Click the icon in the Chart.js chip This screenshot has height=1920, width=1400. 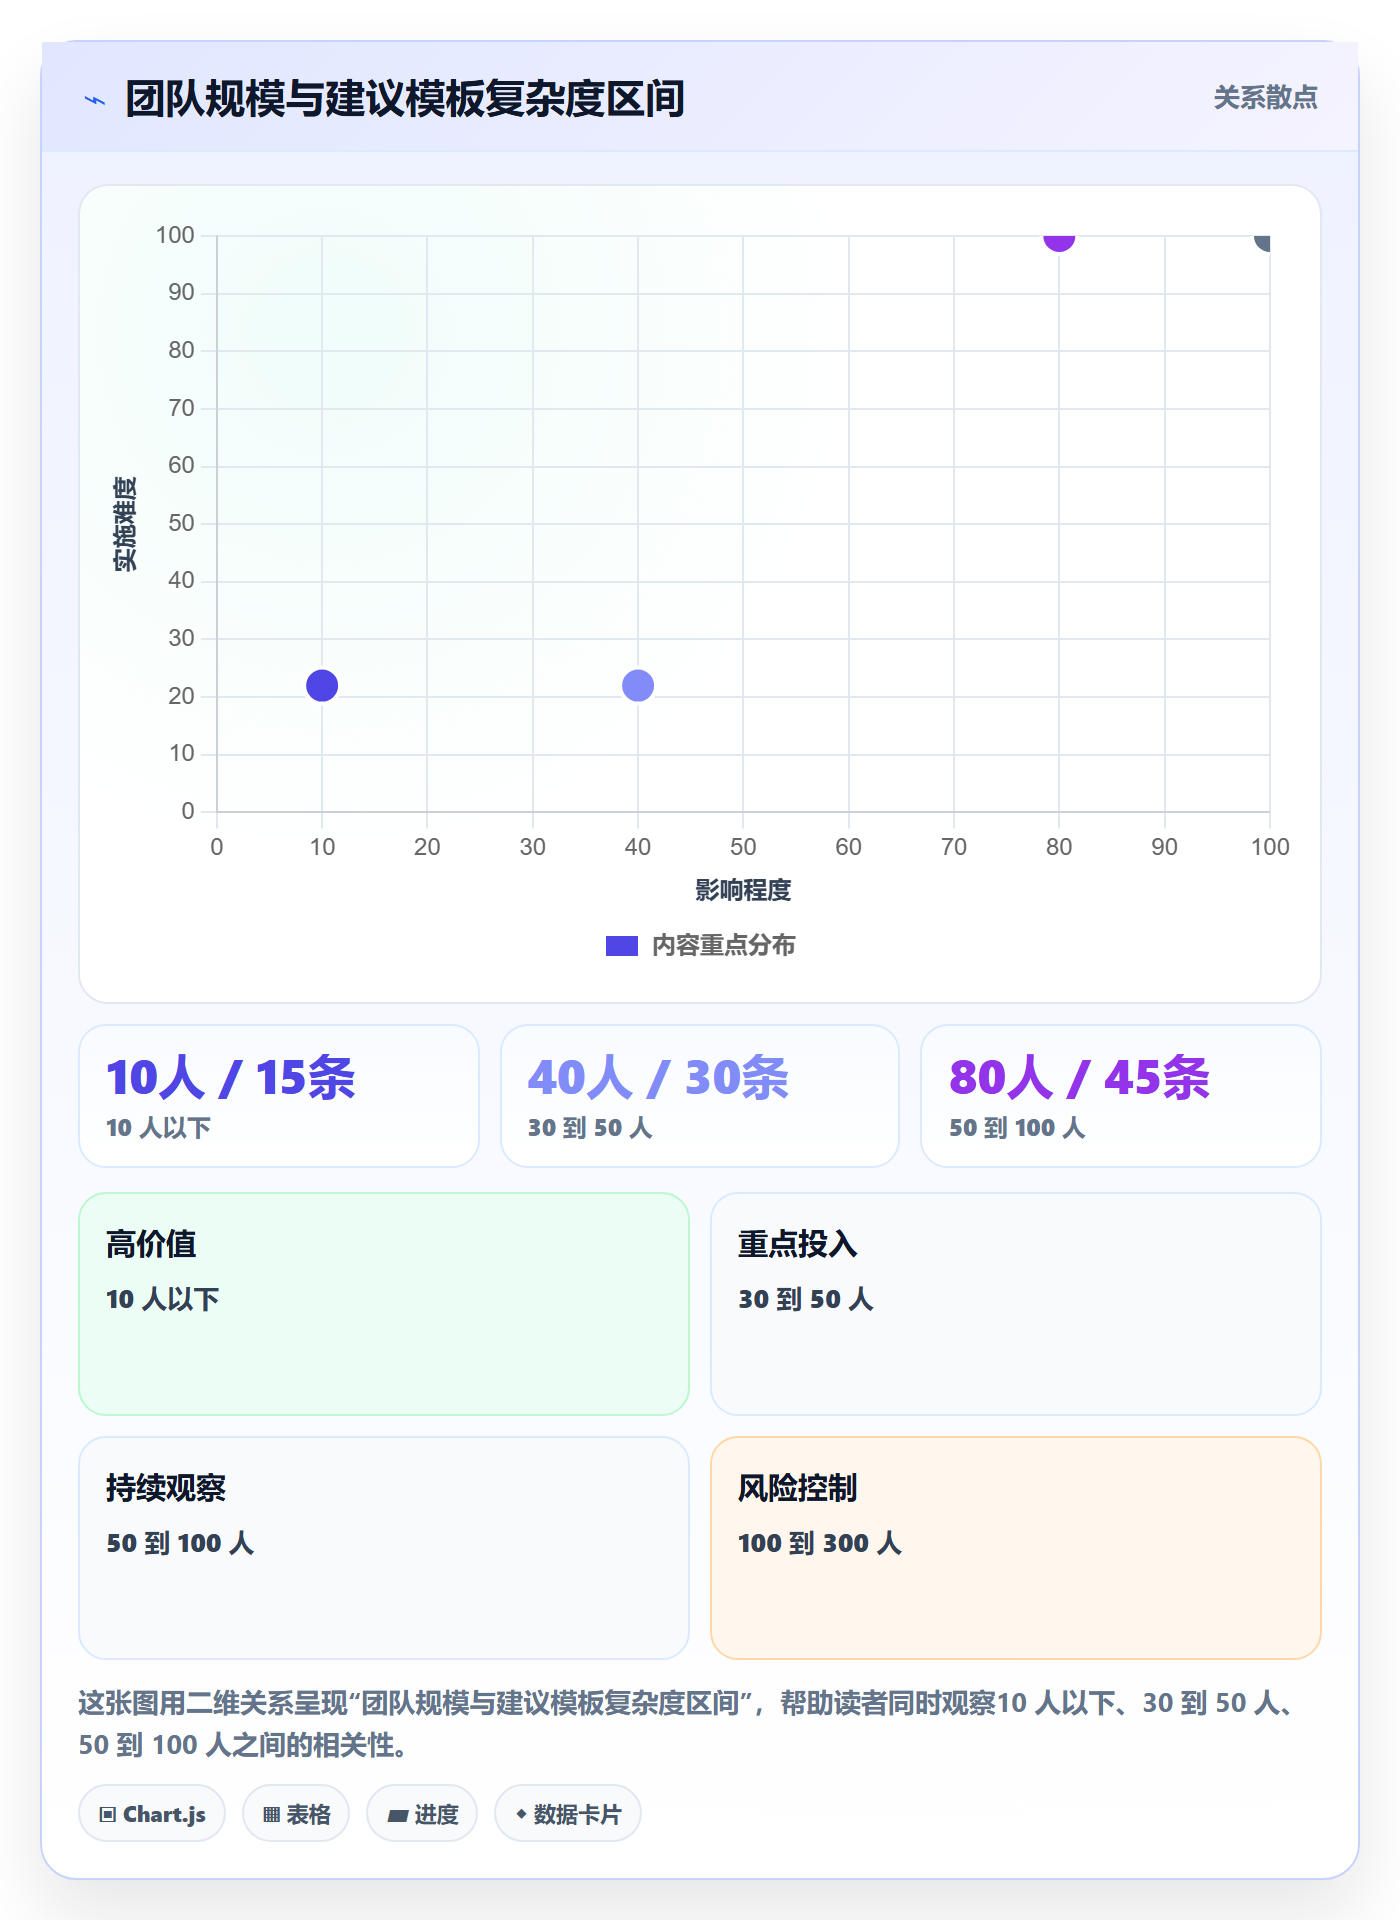[108, 1815]
